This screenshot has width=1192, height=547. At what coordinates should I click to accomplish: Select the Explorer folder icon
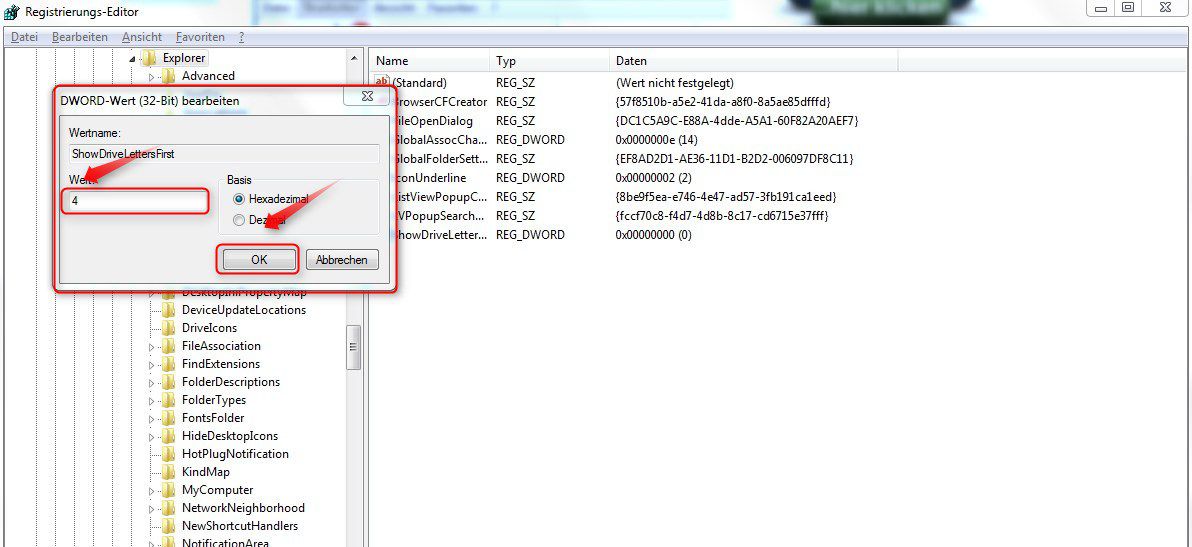tap(150, 58)
